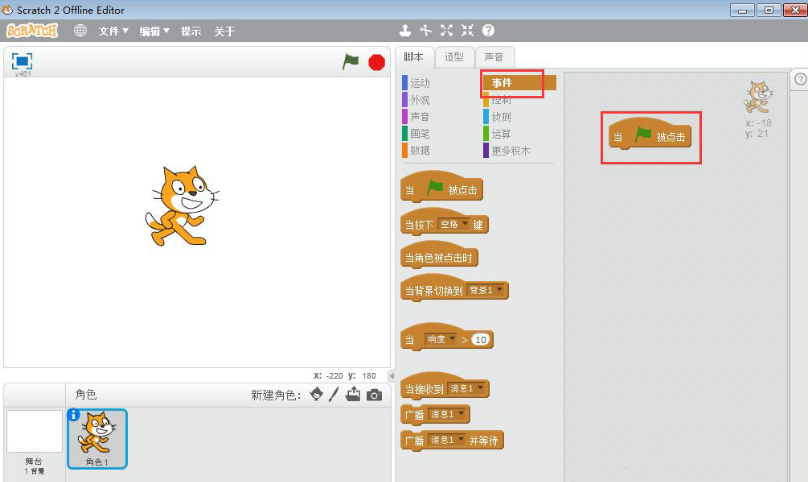Switch to the 脚本 tab

(x=414, y=57)
